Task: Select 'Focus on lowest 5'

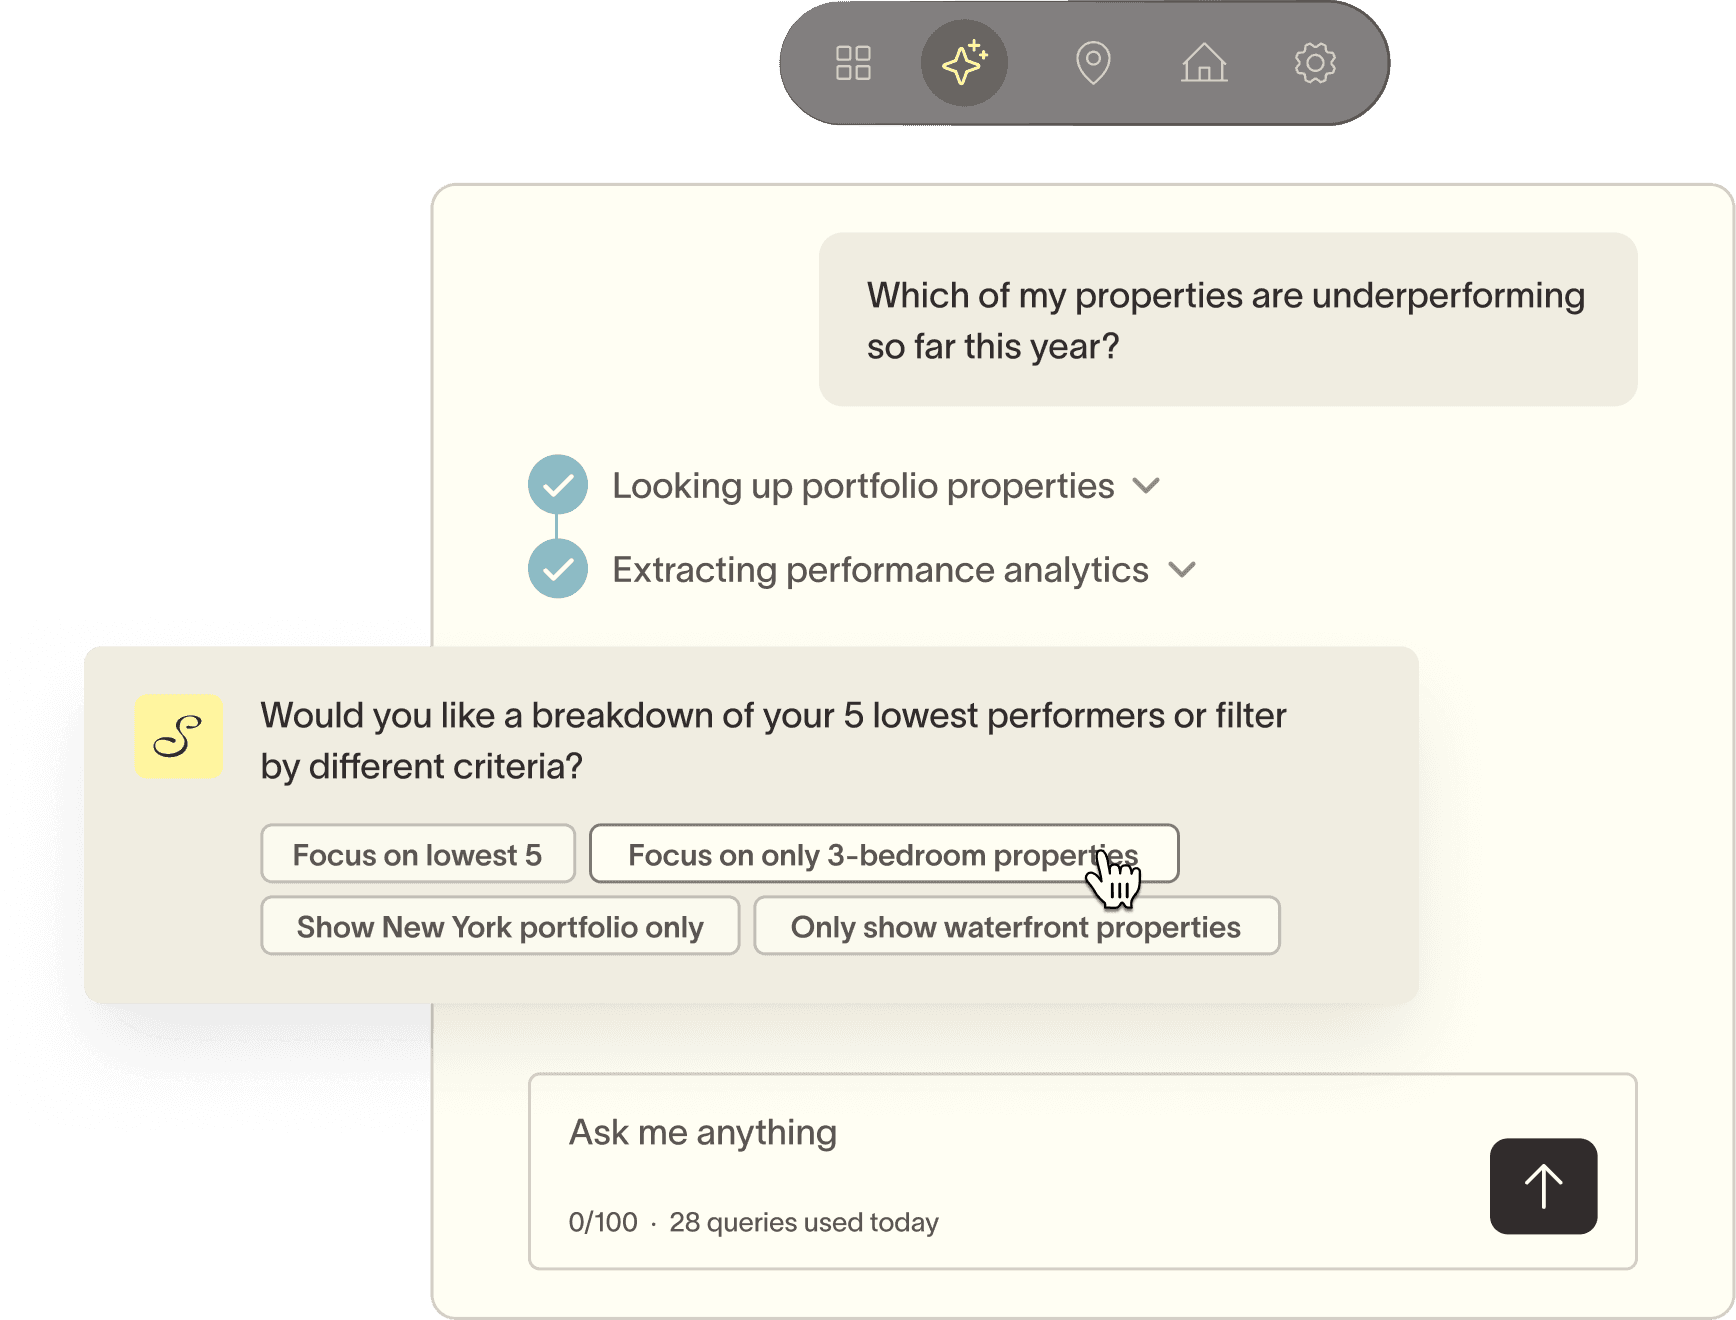Action: point(417,854)
